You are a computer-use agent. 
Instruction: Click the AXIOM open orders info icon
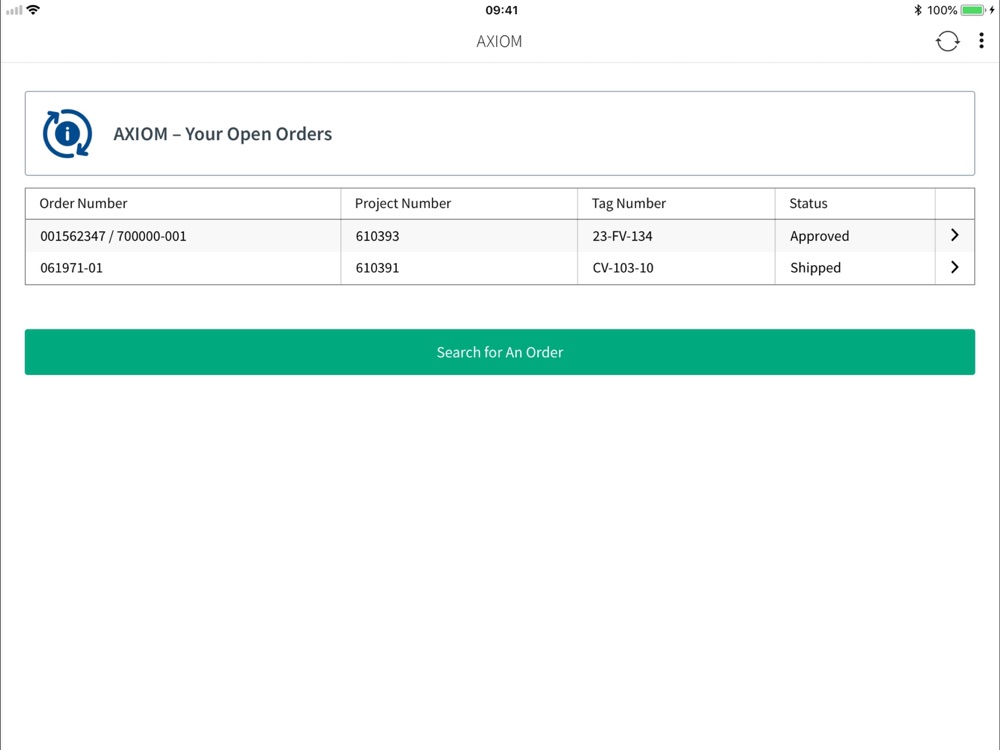click(67, 134)
